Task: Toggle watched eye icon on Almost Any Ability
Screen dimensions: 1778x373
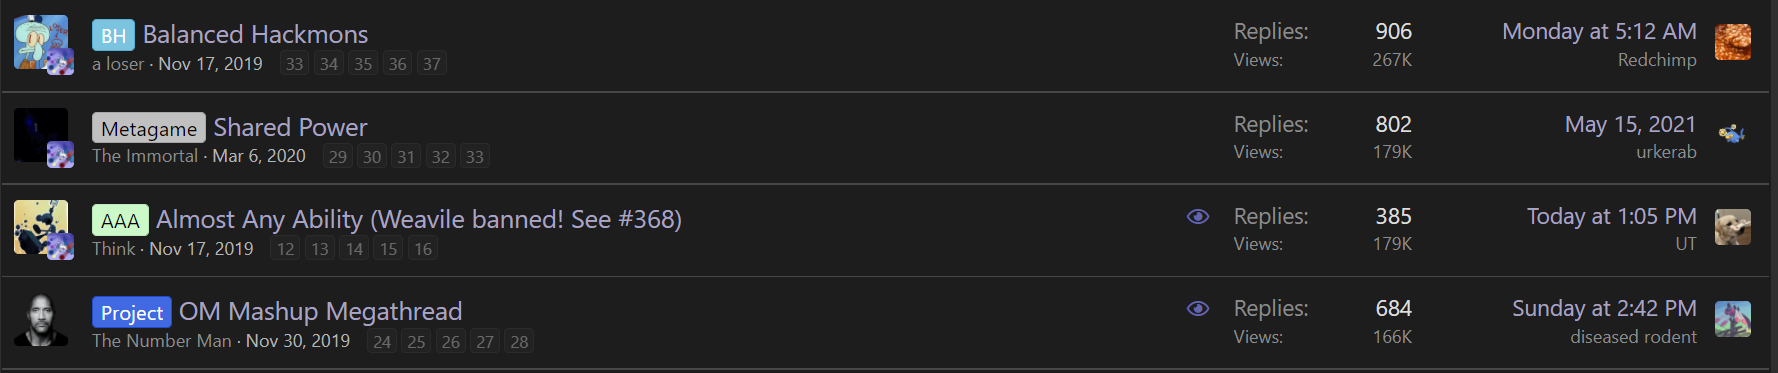Action: 1198,217
